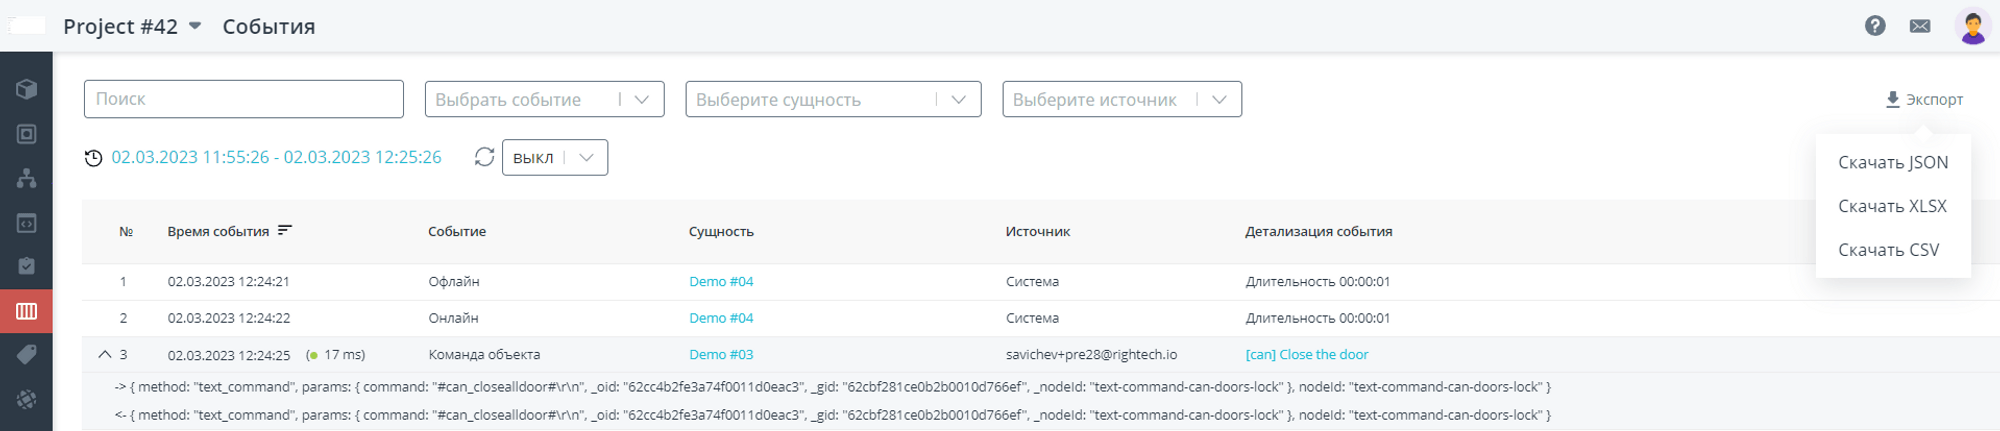The width and height of the screenshot is (2000, 431).
Task: Choose Скачать JSON from export menu
Action: click(1893, 162)
